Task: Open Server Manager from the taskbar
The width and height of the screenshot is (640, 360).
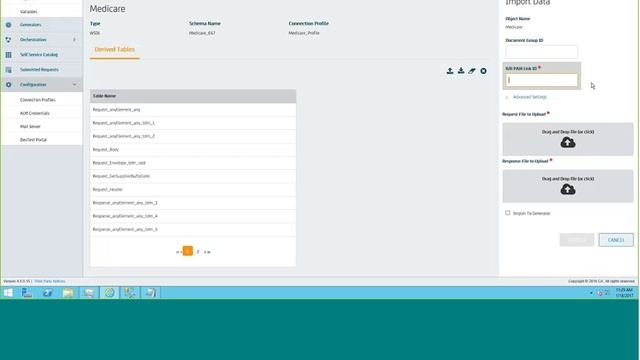Action: [x=27, y=293]
